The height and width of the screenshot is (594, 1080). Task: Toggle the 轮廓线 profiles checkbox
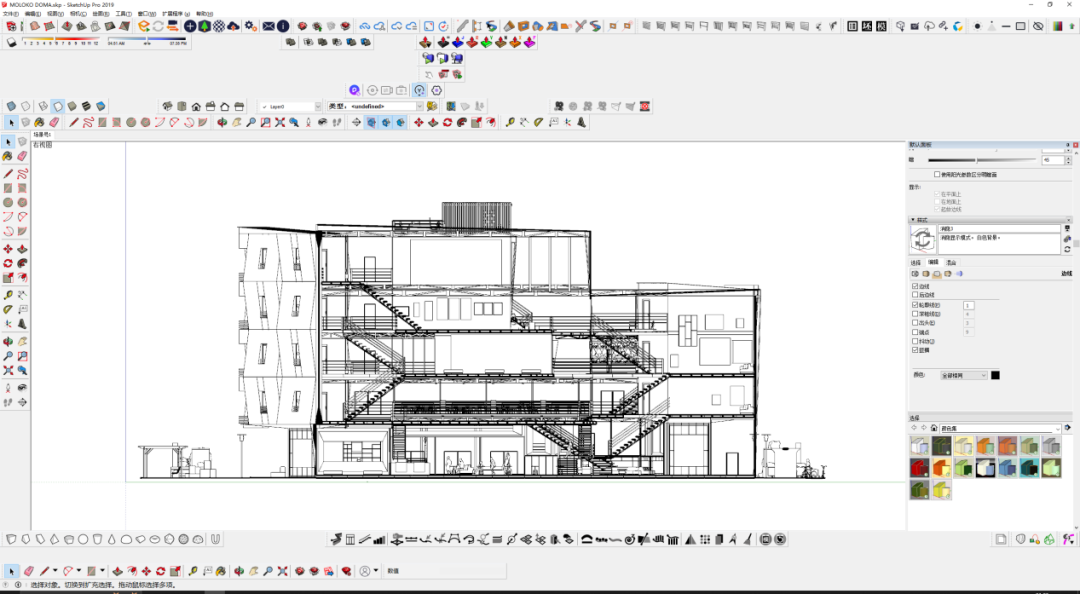tap(915, 305)
